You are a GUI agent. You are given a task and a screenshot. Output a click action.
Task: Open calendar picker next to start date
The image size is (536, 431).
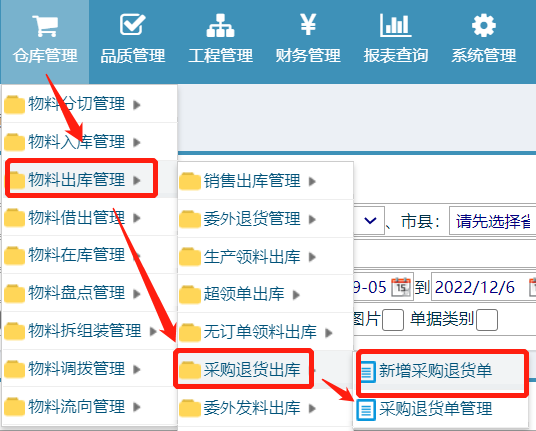click(x=401, y=286)
